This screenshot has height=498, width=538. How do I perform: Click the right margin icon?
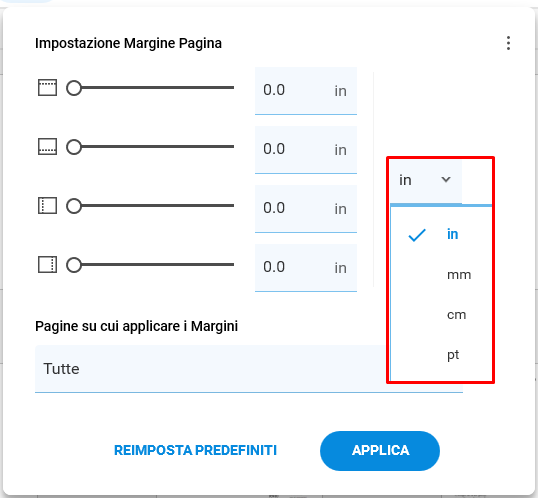[47, 265]
